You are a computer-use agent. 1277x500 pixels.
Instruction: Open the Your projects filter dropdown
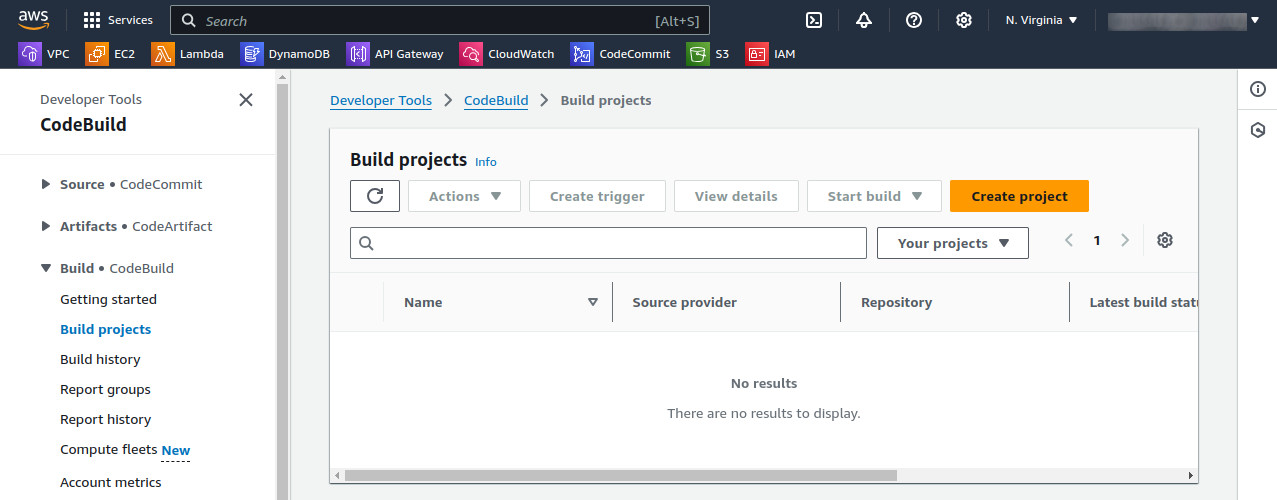[x=952, y=243]
